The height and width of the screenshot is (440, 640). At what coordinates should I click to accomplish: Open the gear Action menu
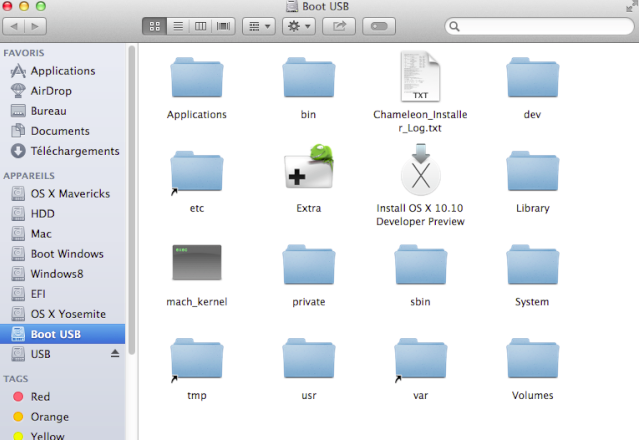298,27
